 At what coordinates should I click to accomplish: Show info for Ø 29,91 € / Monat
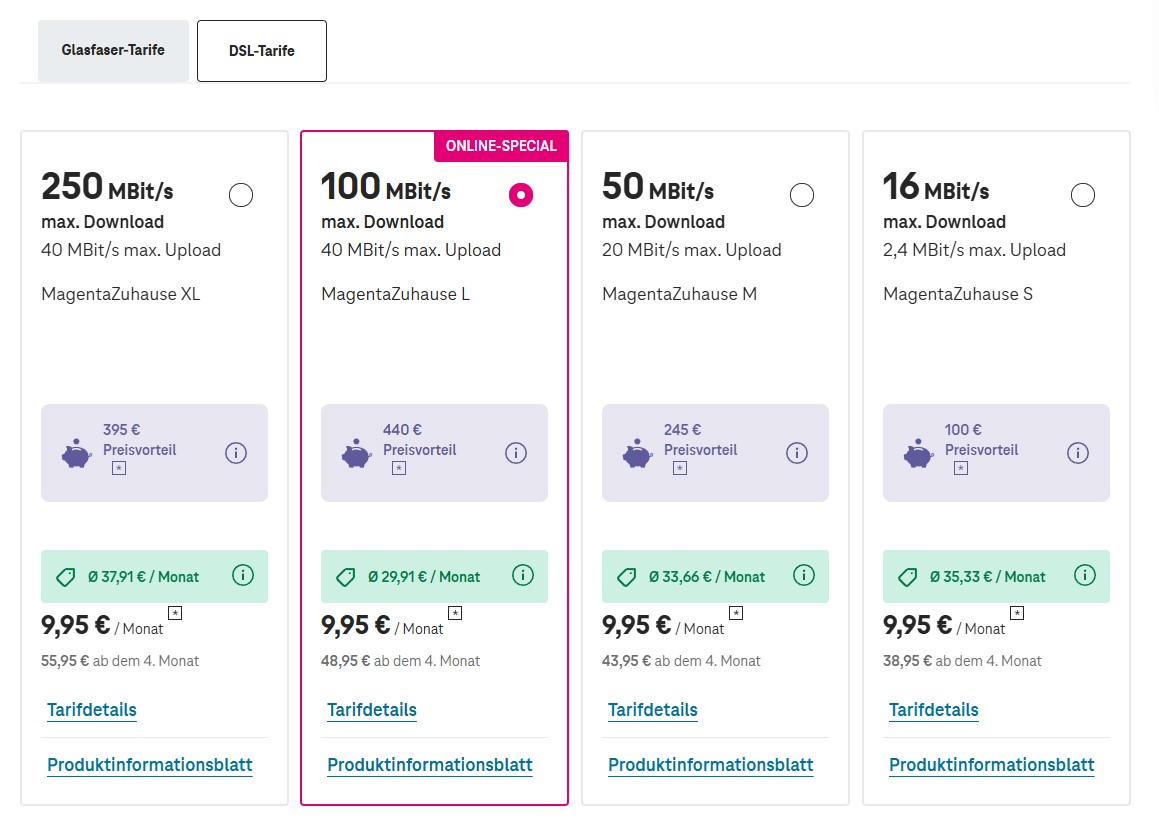coord(523,575)
